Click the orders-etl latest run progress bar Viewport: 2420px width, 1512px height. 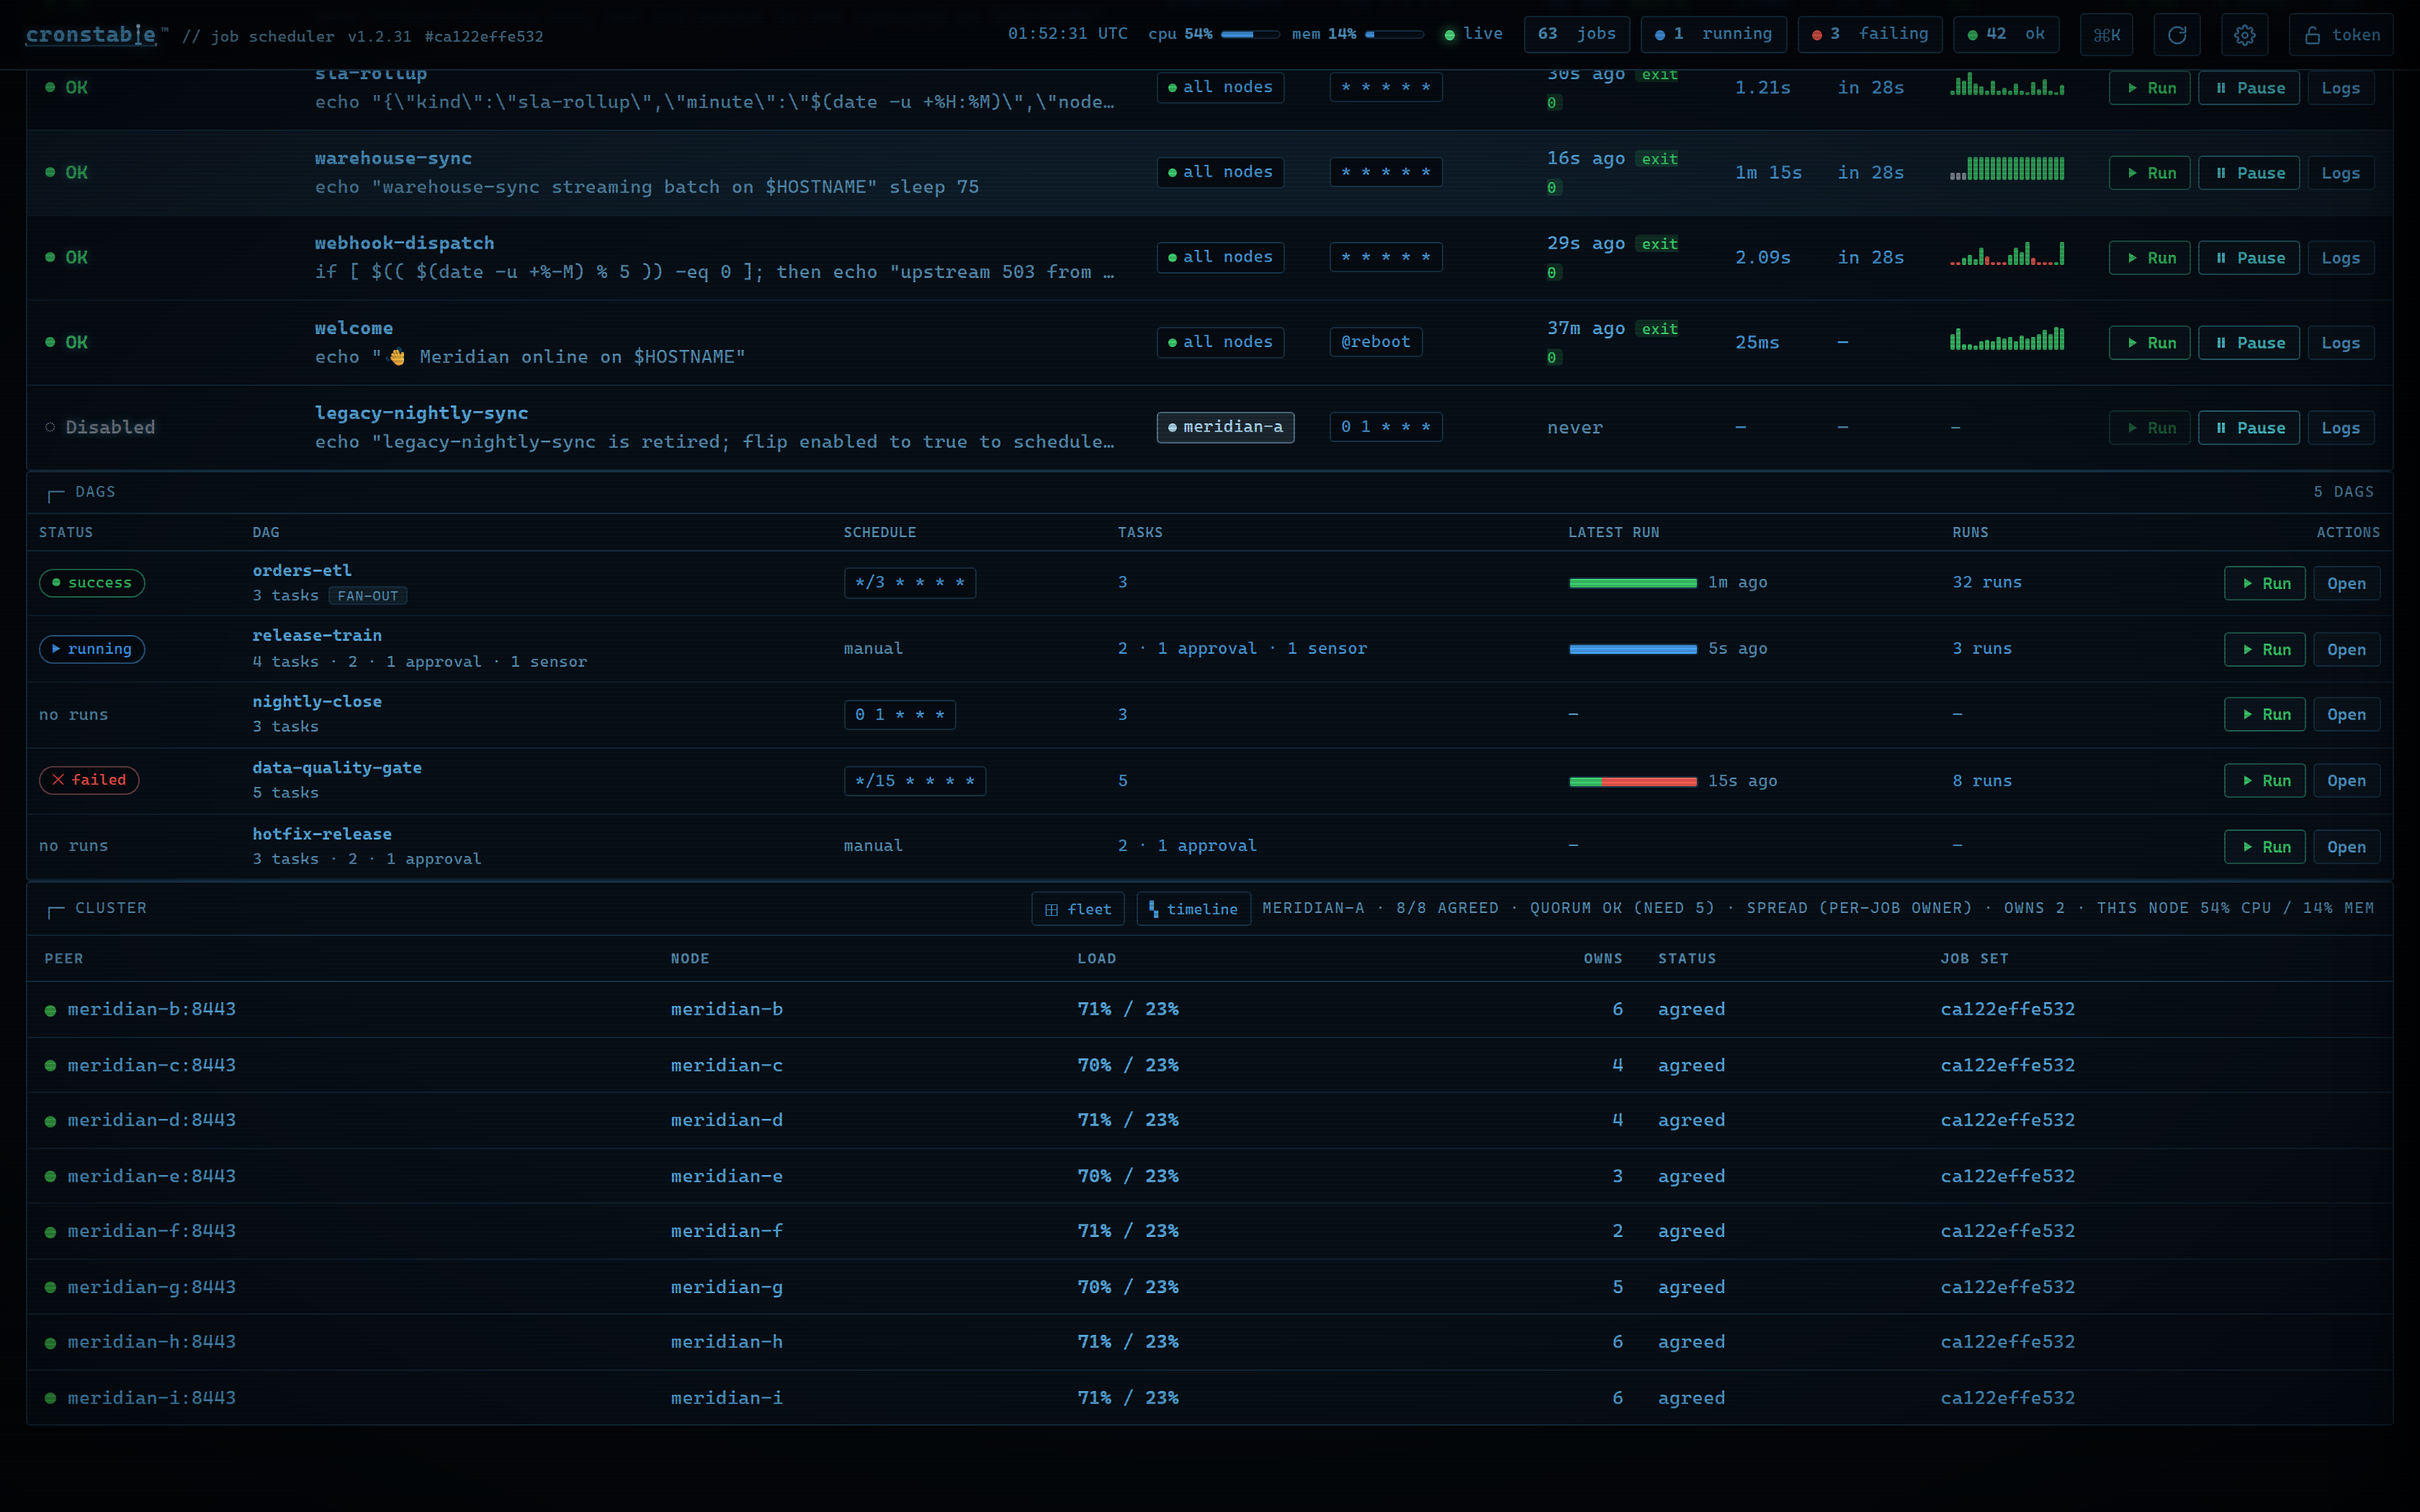click(1633, 583)
